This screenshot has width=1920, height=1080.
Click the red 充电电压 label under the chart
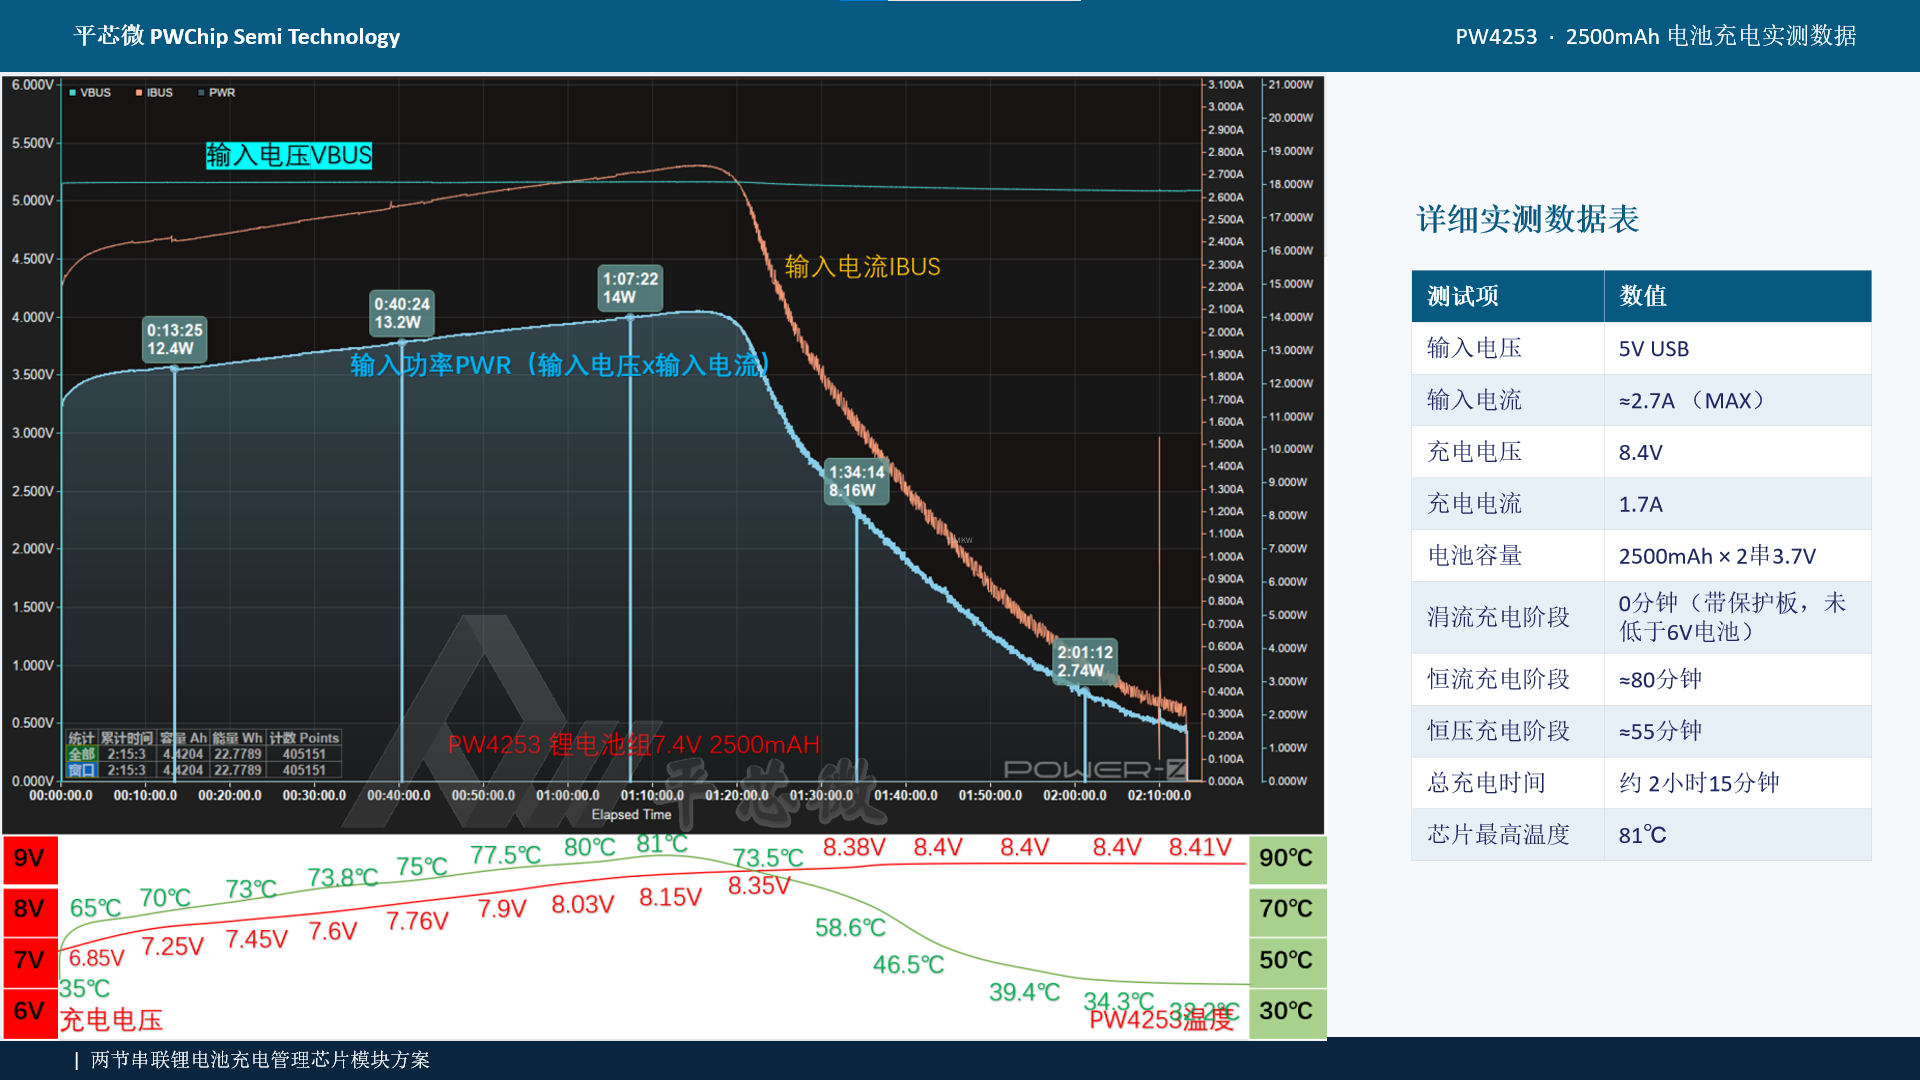111,1020
